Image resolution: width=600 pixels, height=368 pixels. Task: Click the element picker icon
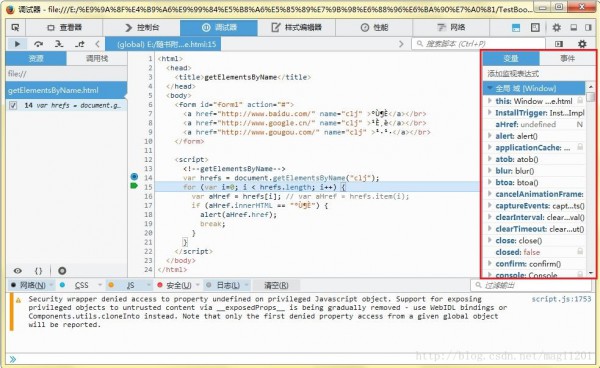coord(15,28)
